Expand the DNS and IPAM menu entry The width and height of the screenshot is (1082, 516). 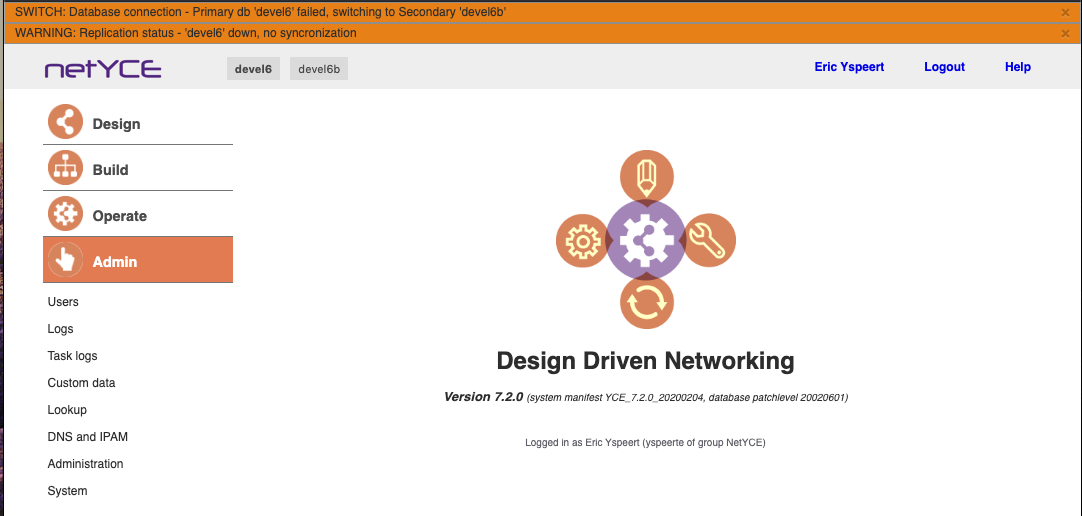(87, 437)
